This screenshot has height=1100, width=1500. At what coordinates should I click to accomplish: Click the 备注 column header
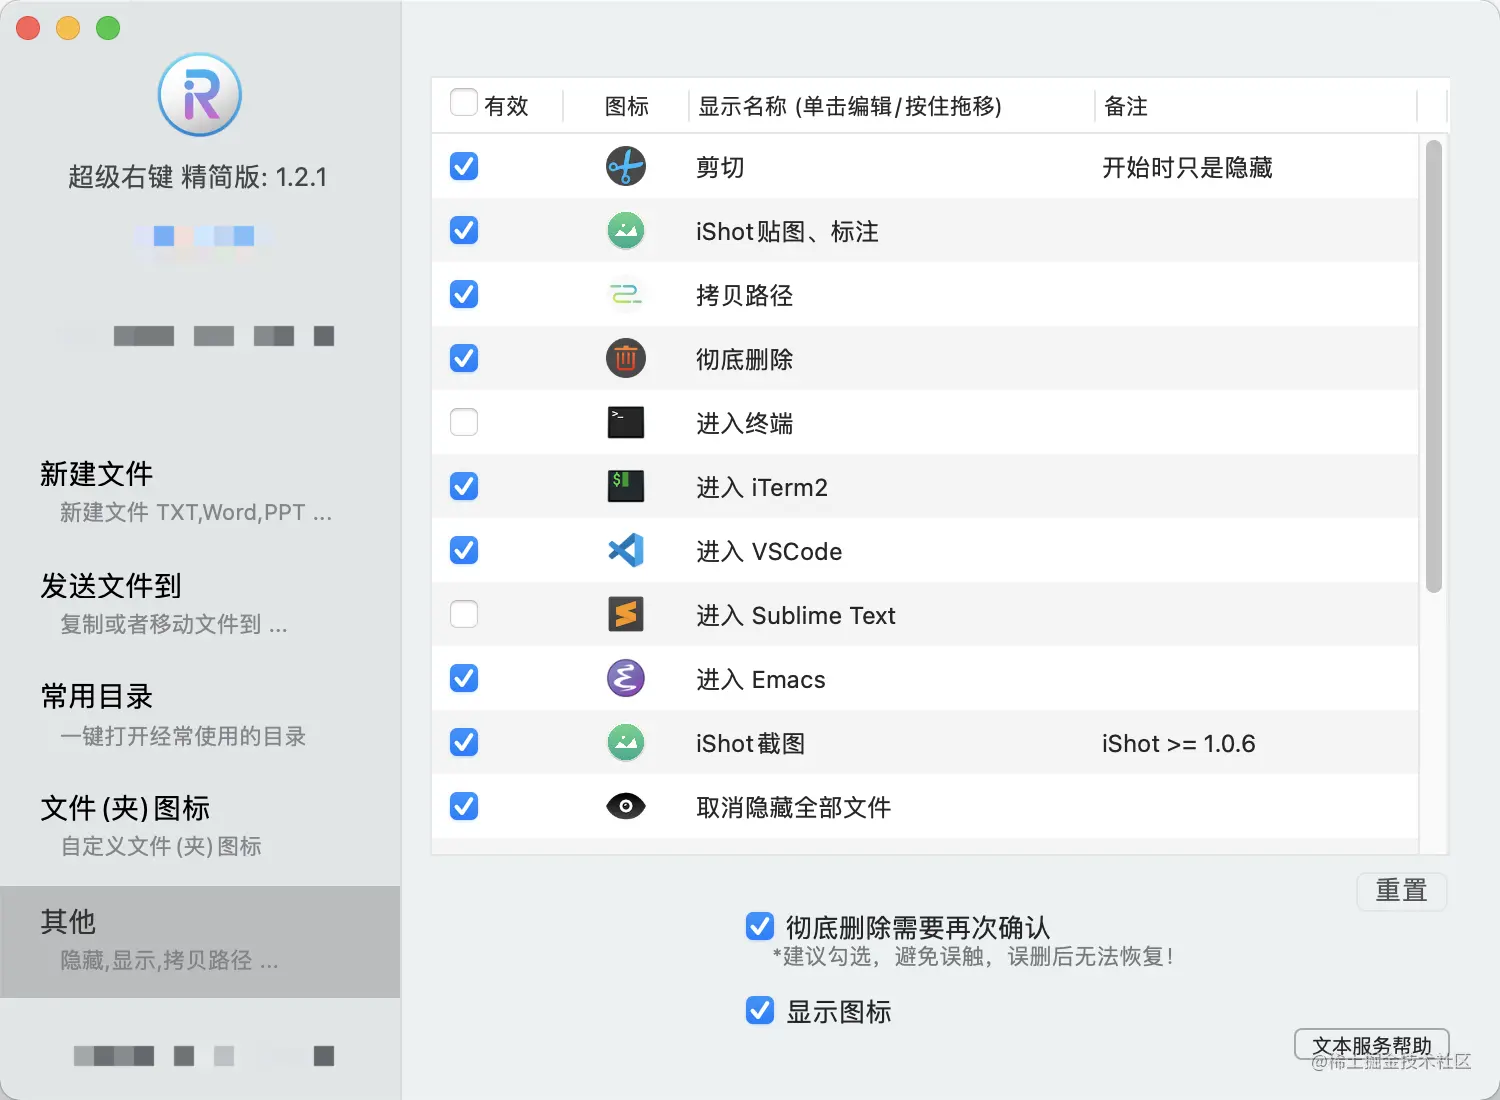(x=1126, y=106)
